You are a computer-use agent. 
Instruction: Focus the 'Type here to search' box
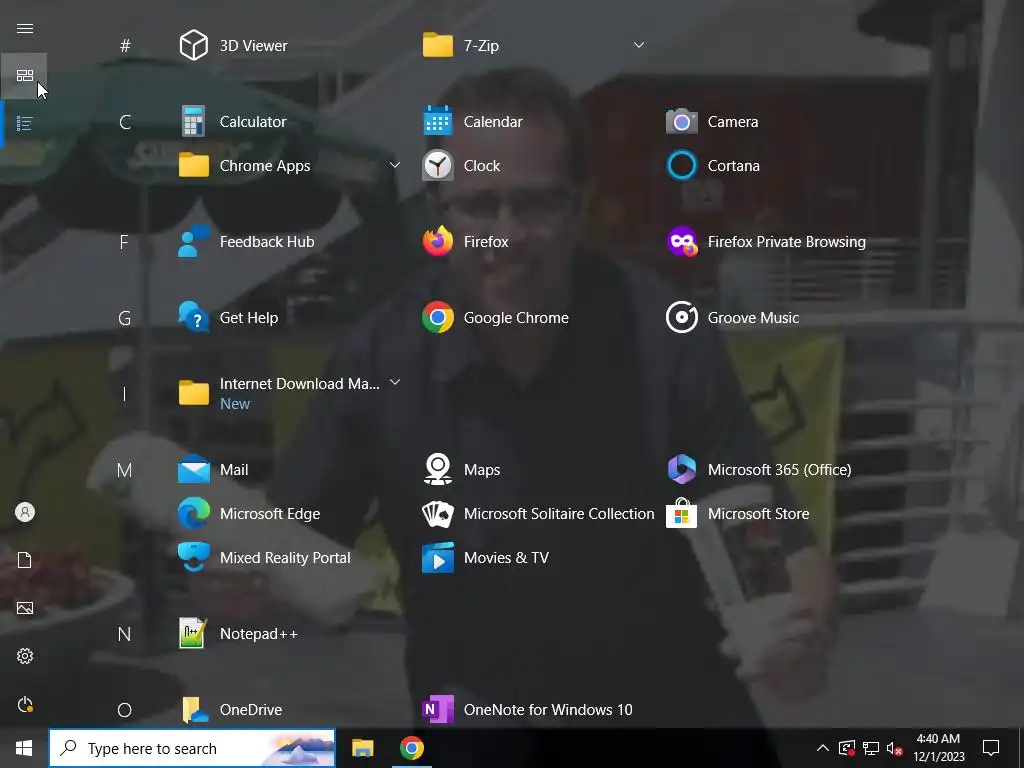click(x=192, y=748)
